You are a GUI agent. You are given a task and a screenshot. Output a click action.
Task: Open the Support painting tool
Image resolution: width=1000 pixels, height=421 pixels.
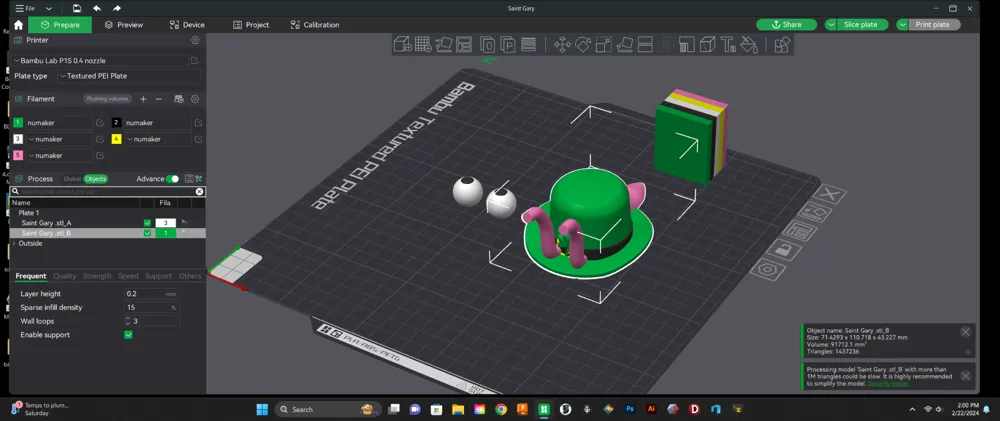(686, 45)
